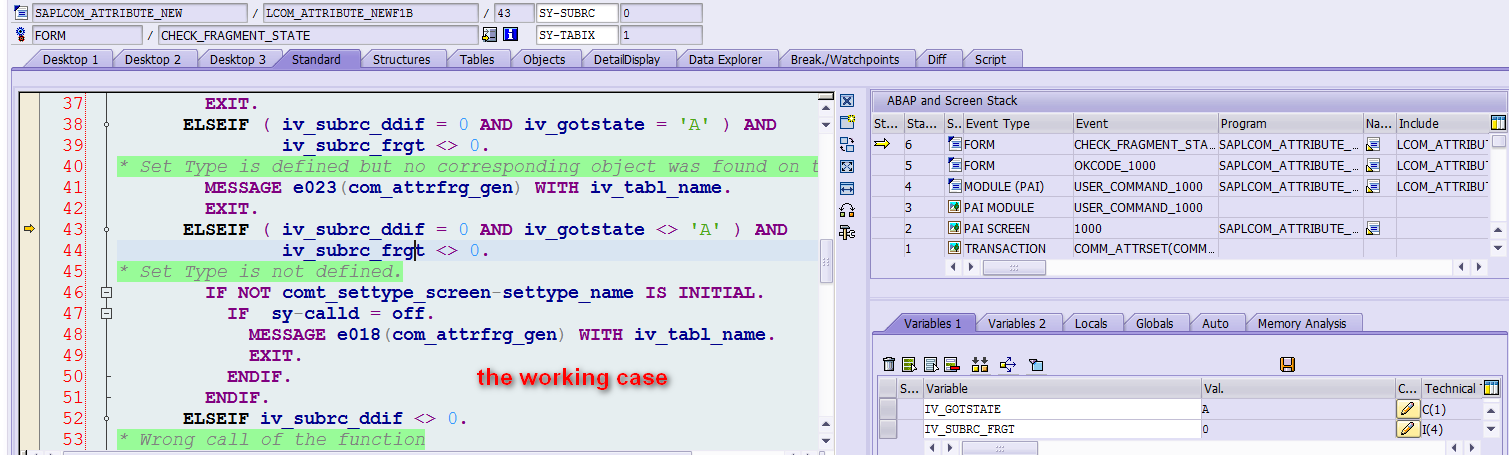
Task: Switch to the Locals tab
Action: [x=1091, y=323]
